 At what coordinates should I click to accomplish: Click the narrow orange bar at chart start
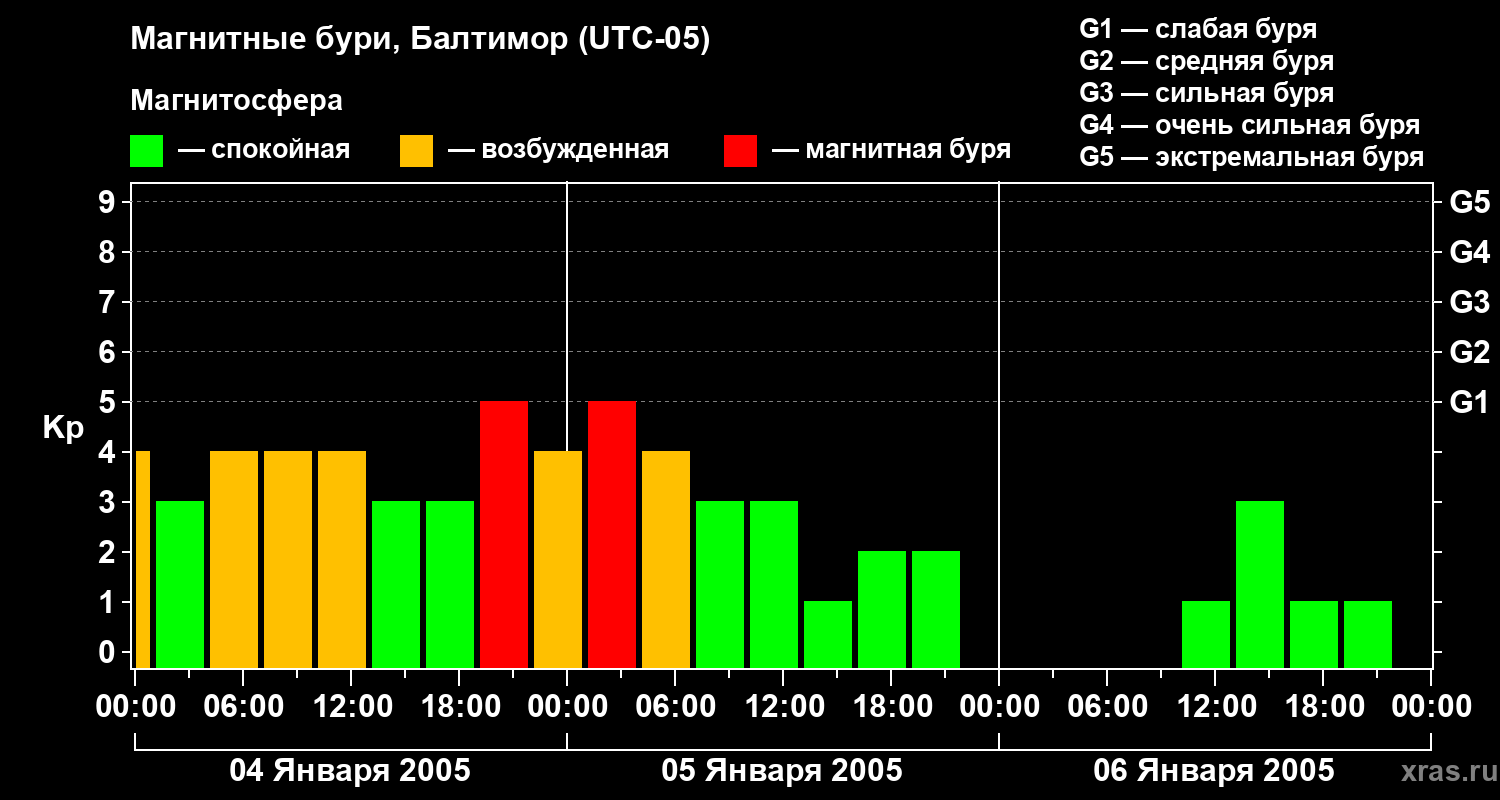[142, 559]
